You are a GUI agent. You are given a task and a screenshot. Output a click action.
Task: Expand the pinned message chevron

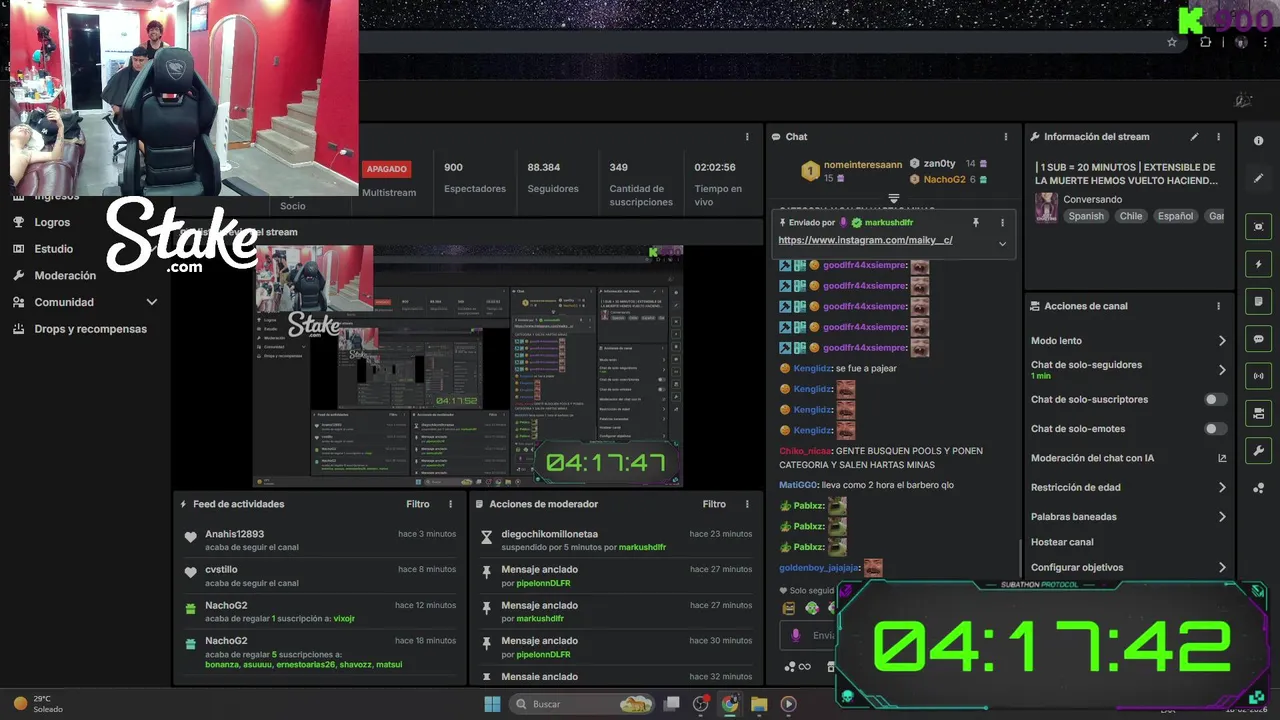(1002, 243)
